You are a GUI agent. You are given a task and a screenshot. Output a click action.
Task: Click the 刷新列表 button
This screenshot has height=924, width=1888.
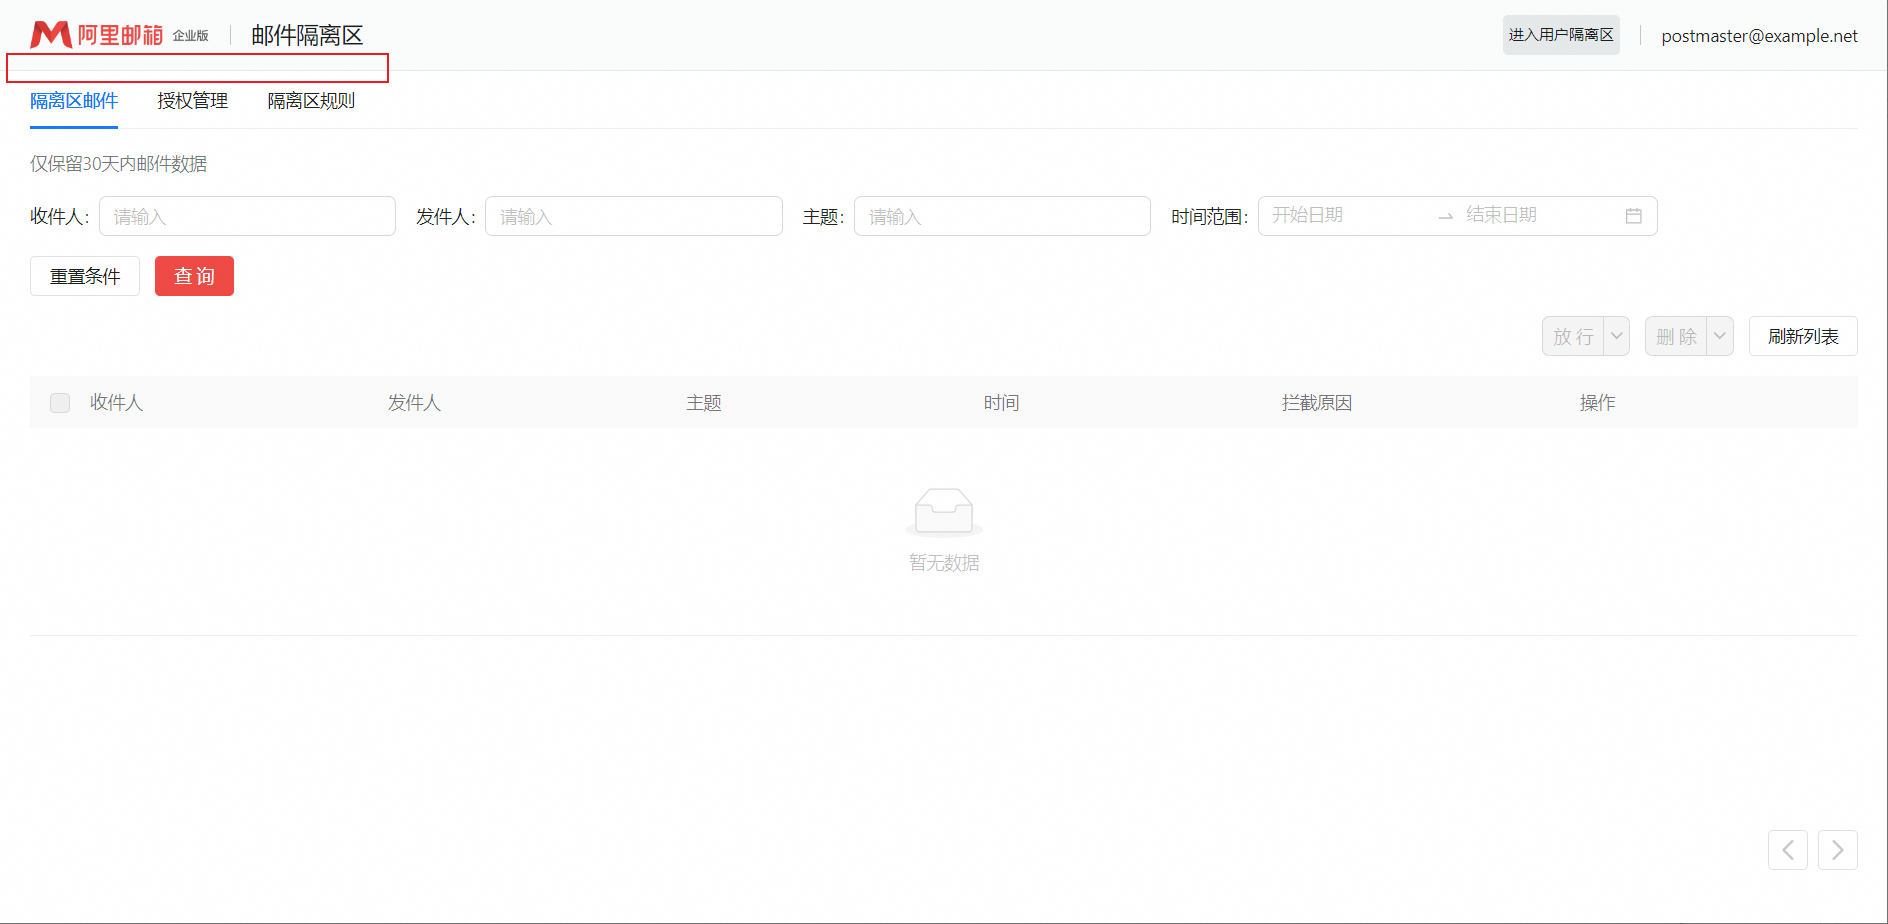[x=1802, y=336]
